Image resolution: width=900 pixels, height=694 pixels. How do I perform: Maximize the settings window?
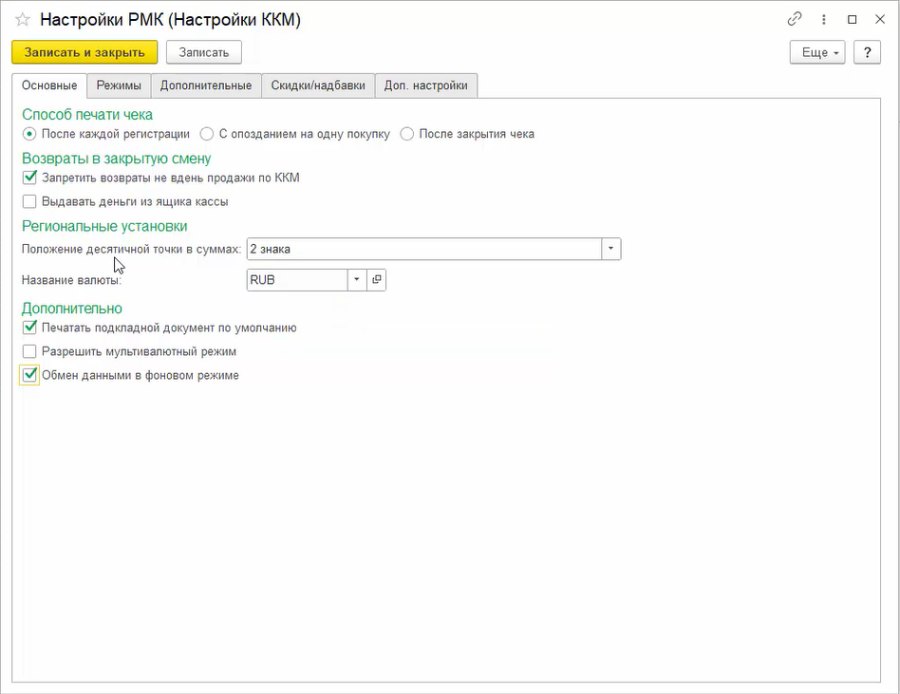pyautogui.click(x=852, y=20)
